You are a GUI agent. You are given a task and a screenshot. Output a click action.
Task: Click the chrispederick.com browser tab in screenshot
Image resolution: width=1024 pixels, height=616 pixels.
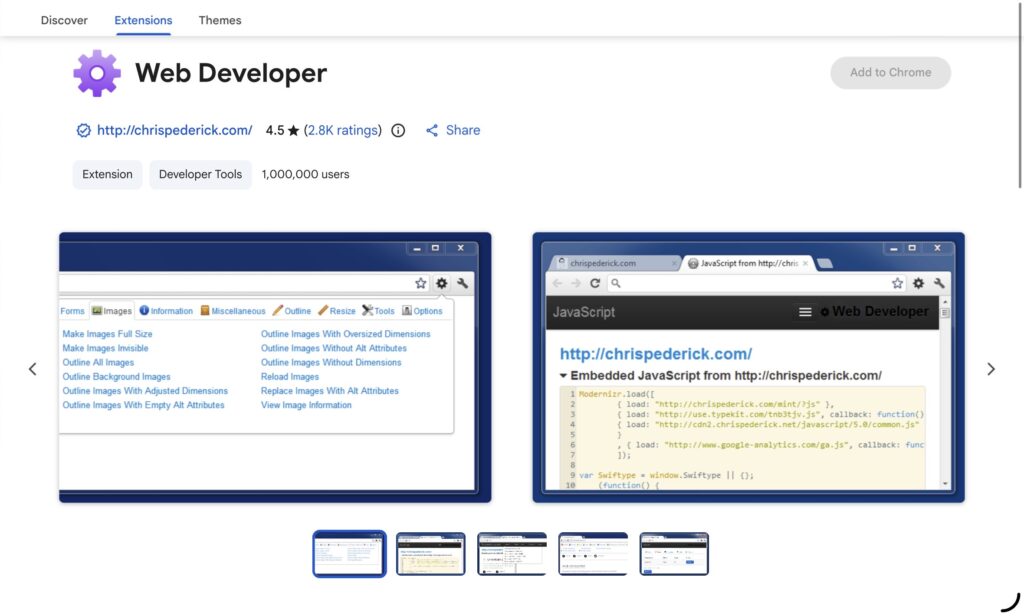point(616,263)
